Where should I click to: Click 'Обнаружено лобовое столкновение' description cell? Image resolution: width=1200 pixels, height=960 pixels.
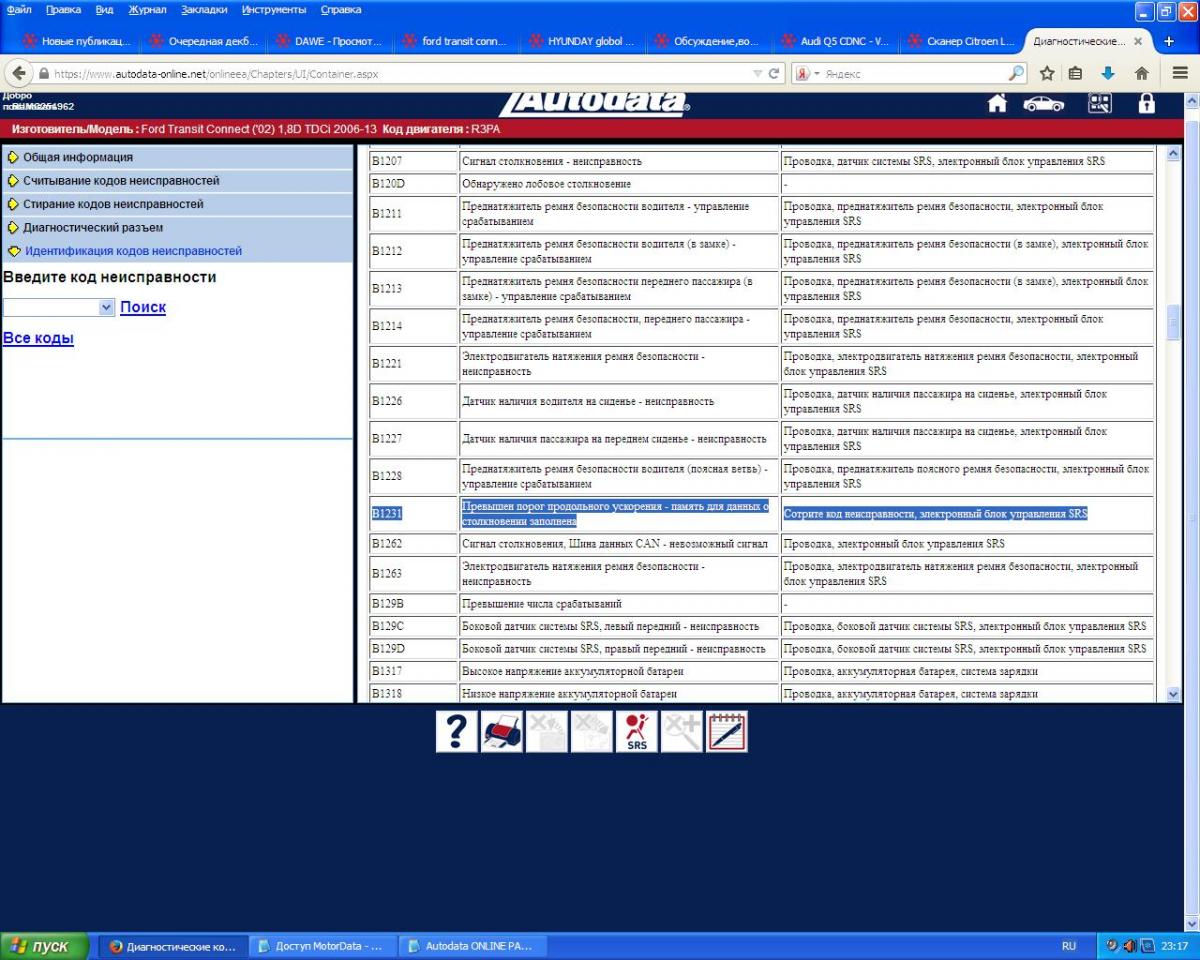(618, 184)
